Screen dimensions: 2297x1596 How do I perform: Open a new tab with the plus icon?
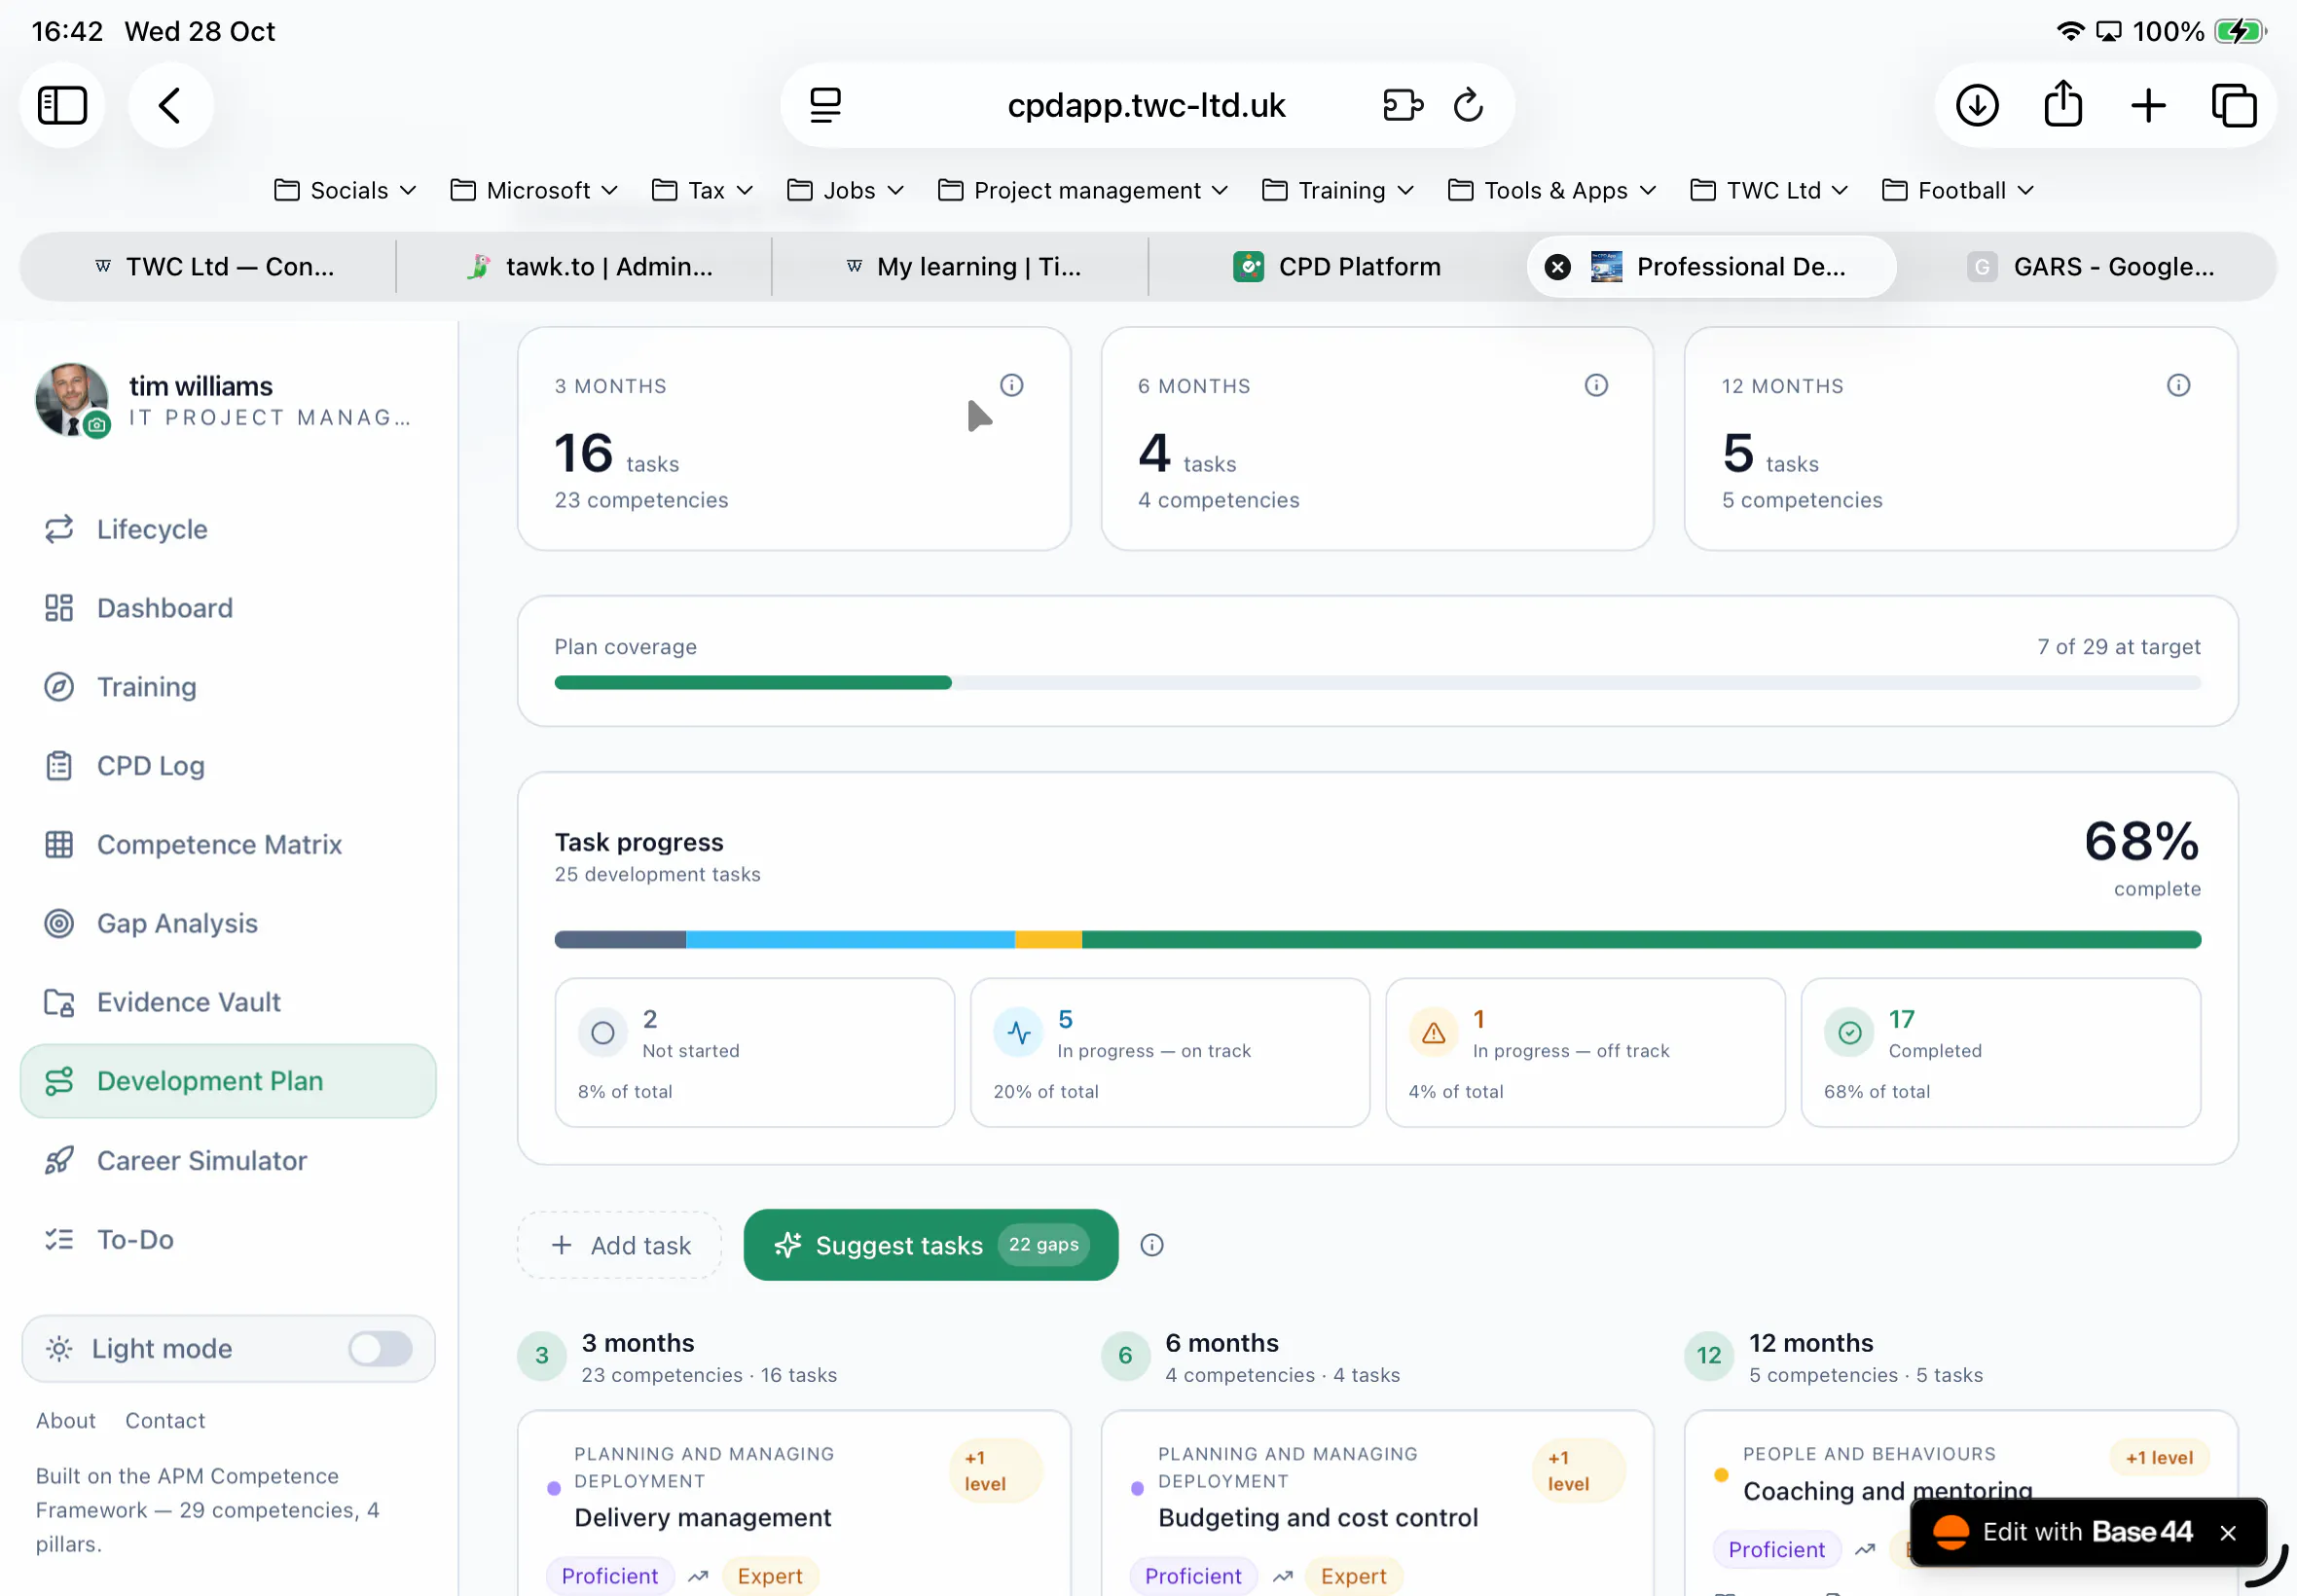click(x=2148, y=105)
